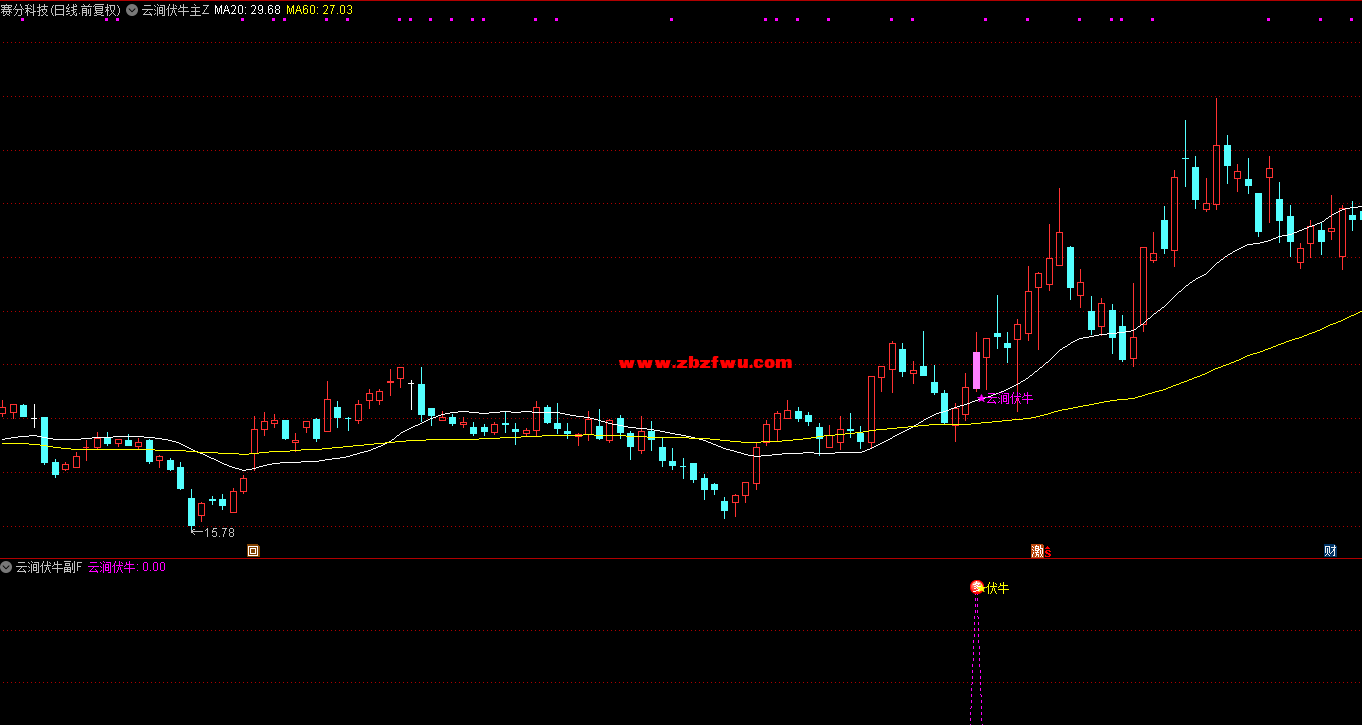Viewport: 1362px width, 725px height.
Task: Click the yellow MA60: 27.03 value label
Action: pos(319,10)
